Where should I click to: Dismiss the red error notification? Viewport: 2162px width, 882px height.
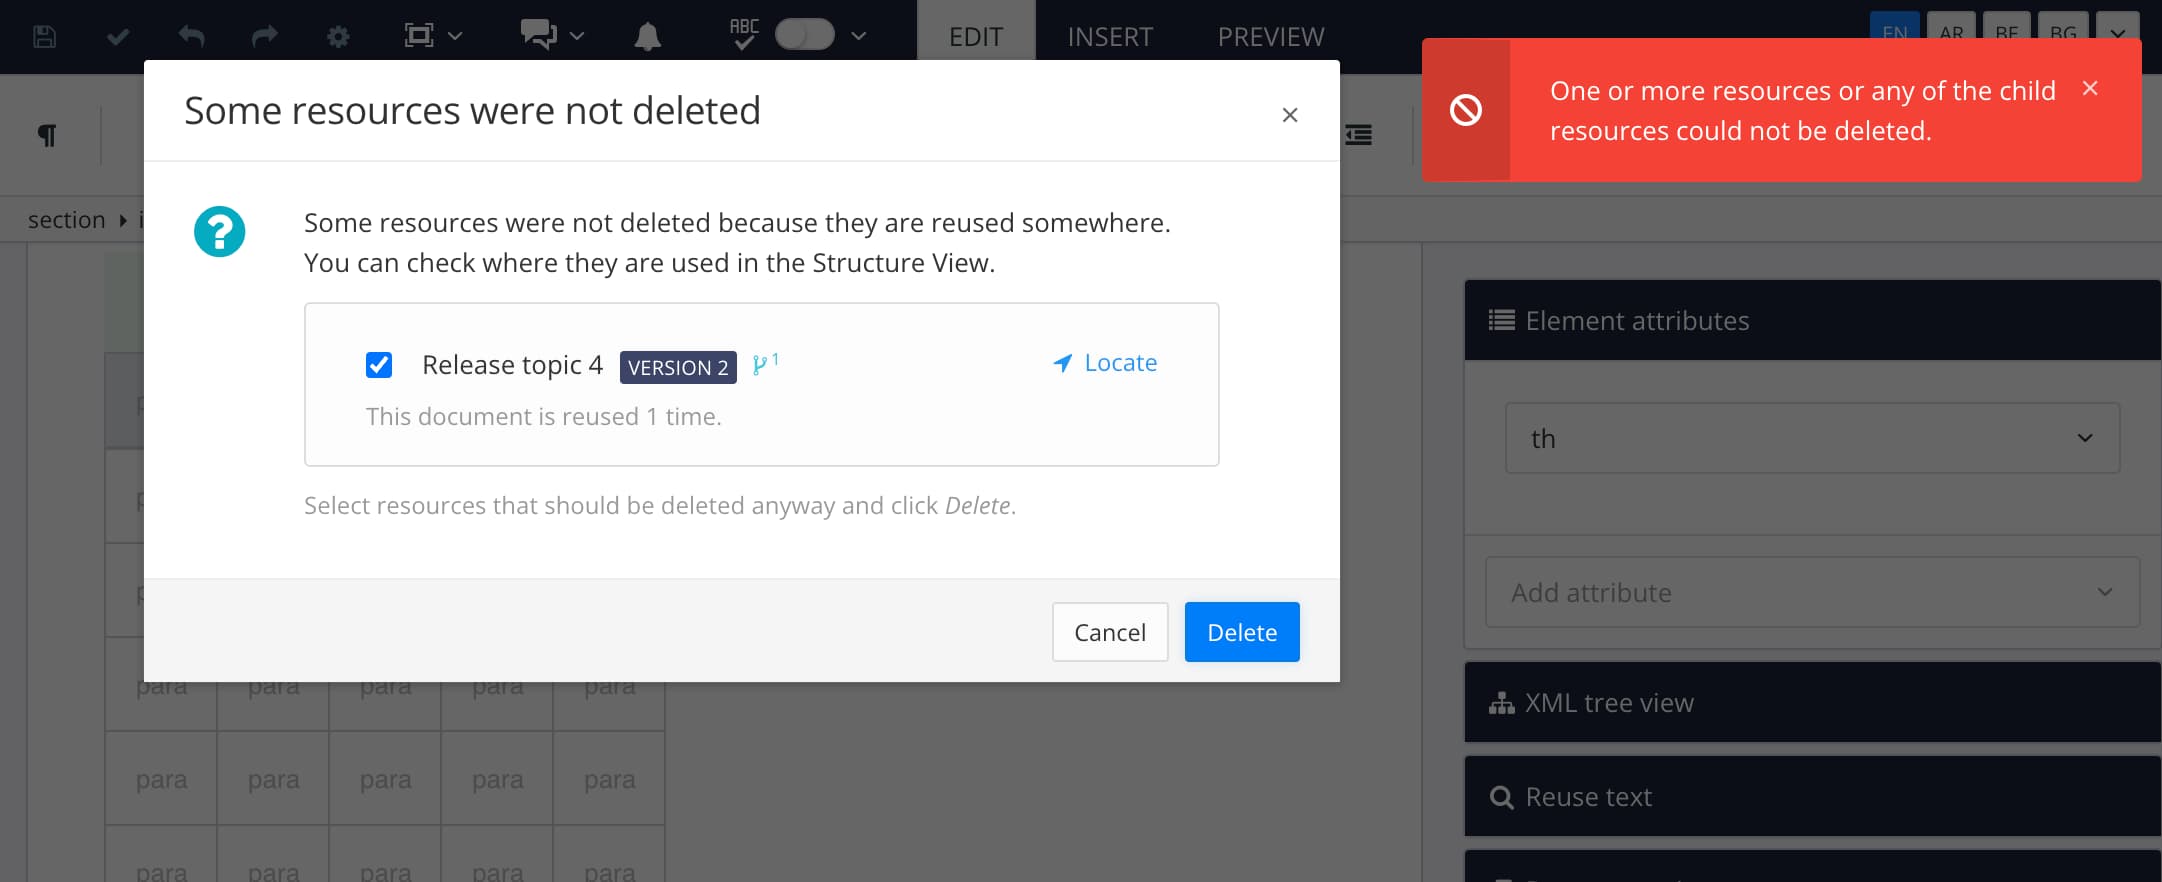click(x=2089, y=88)
